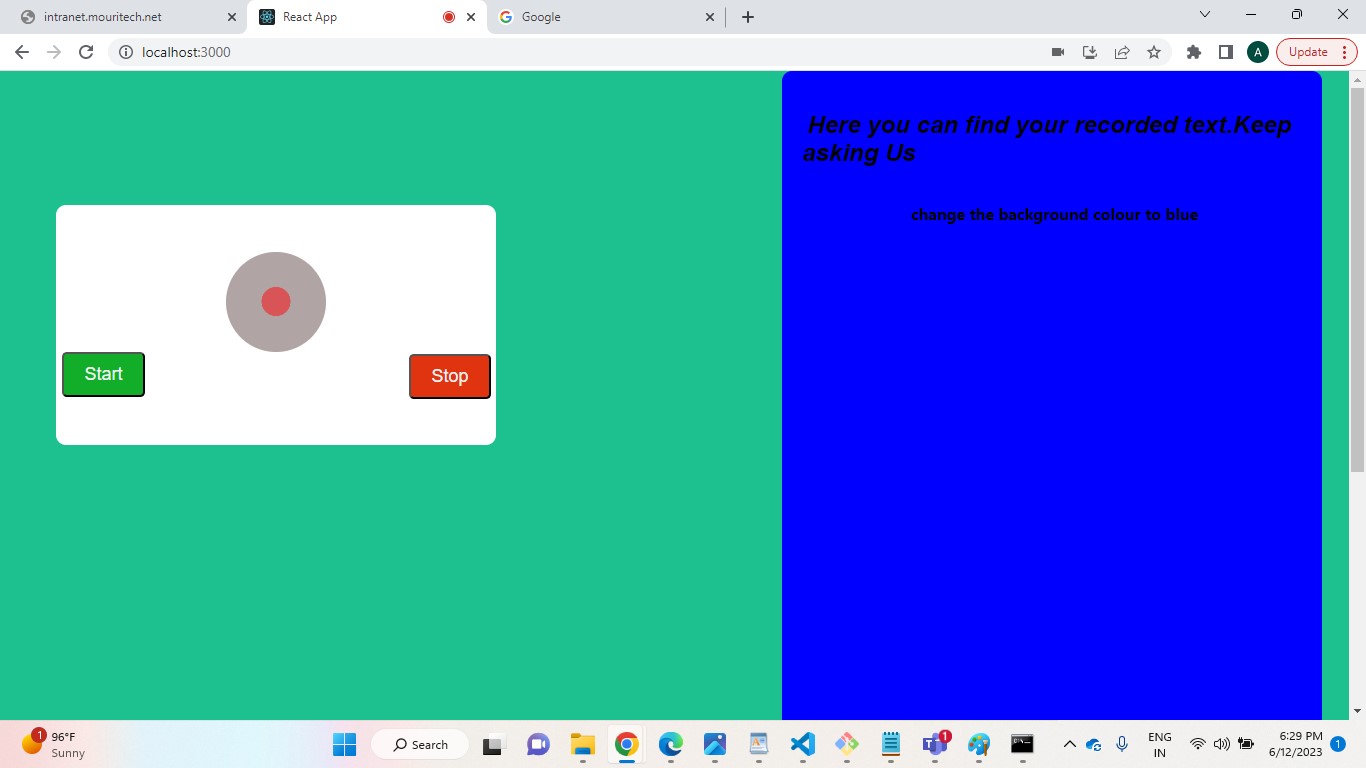Bookmark this page with star icon
The width and height of the screenshot is (1366, 768).
(x=1154, y=52)
